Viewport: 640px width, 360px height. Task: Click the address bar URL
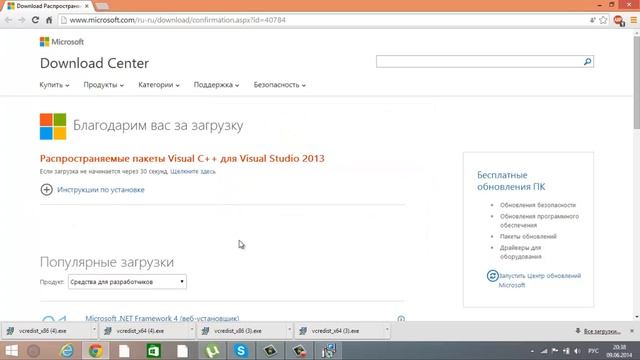click(x=178, y=20)
